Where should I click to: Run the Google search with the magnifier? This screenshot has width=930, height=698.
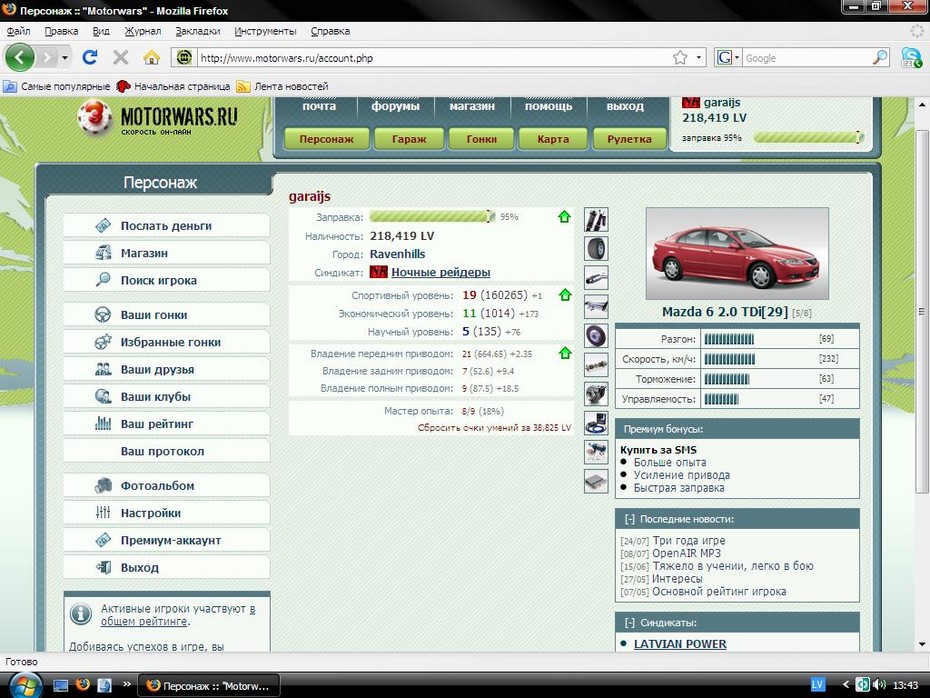[x=880, y=58]
